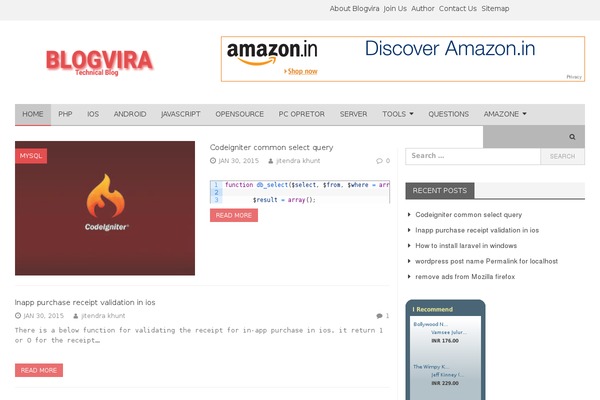
Task: Open recent post Codeigniter common select query
Action: pos(469,215)
